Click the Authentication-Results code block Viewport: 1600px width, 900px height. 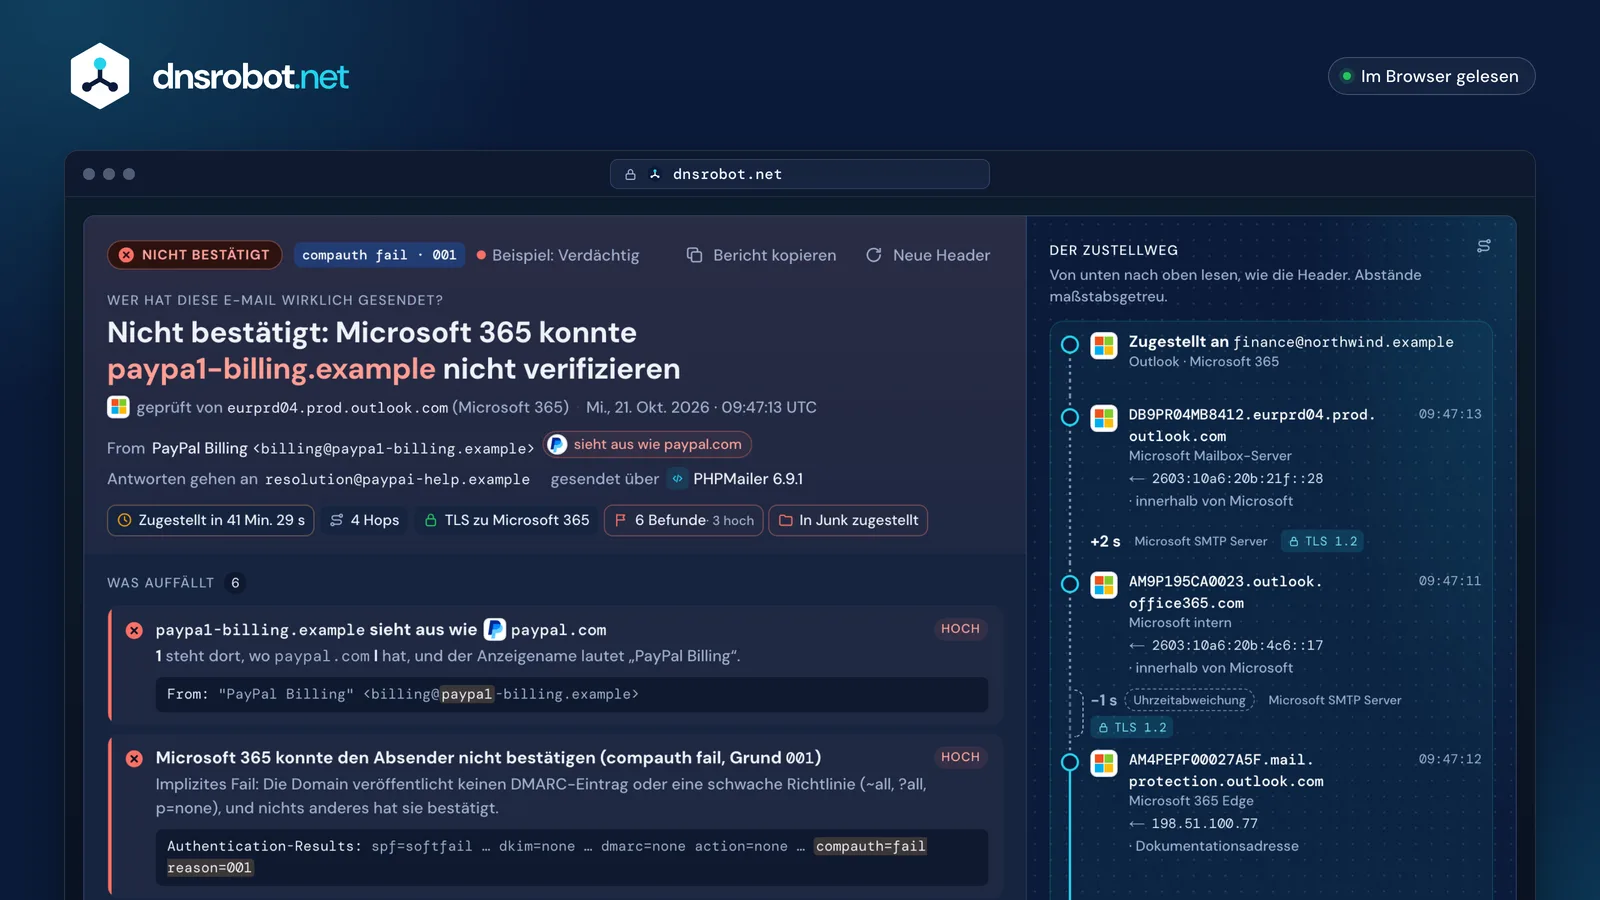pos(572,857)
